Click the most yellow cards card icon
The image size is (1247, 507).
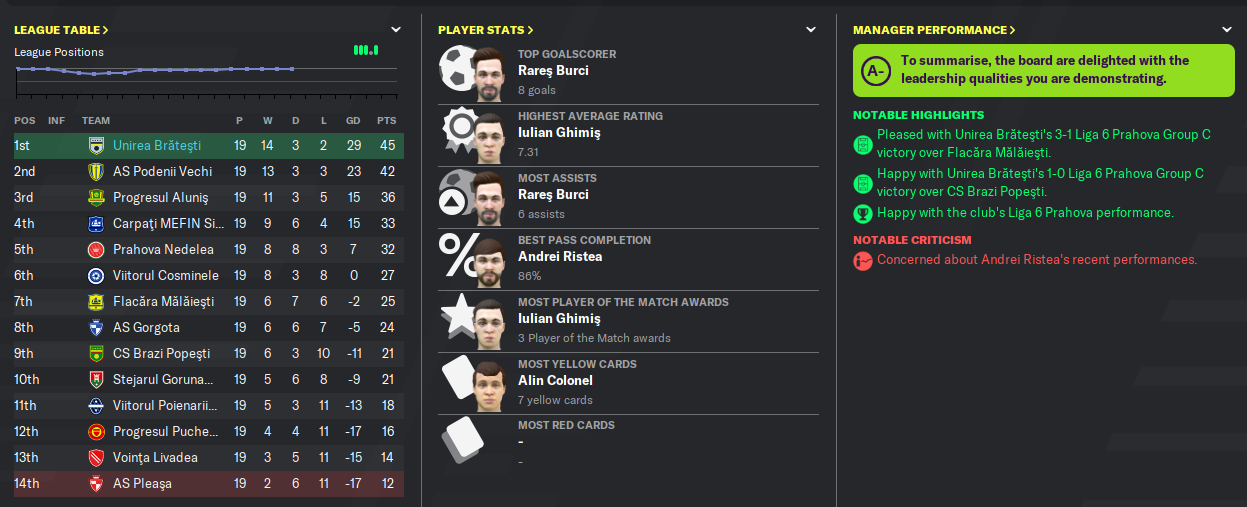pos(460,380)
